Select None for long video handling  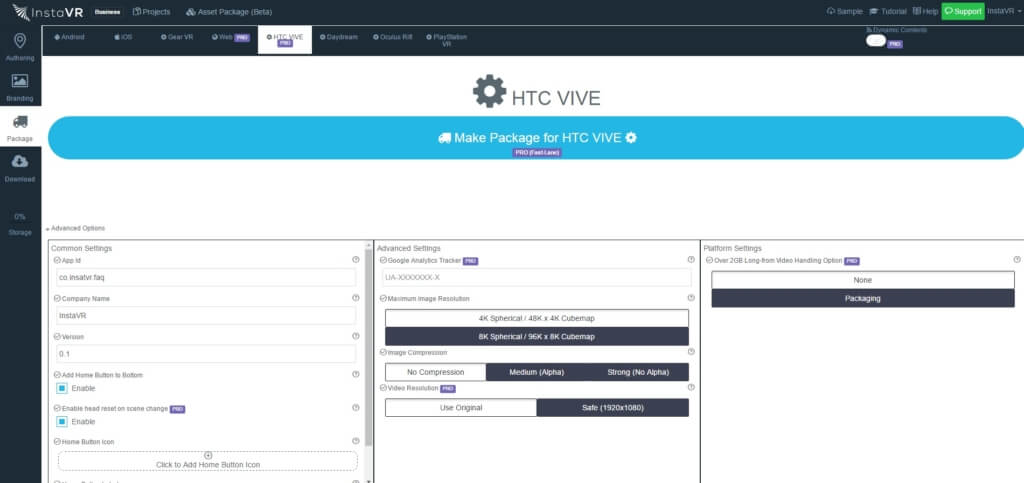pos(863,280)
